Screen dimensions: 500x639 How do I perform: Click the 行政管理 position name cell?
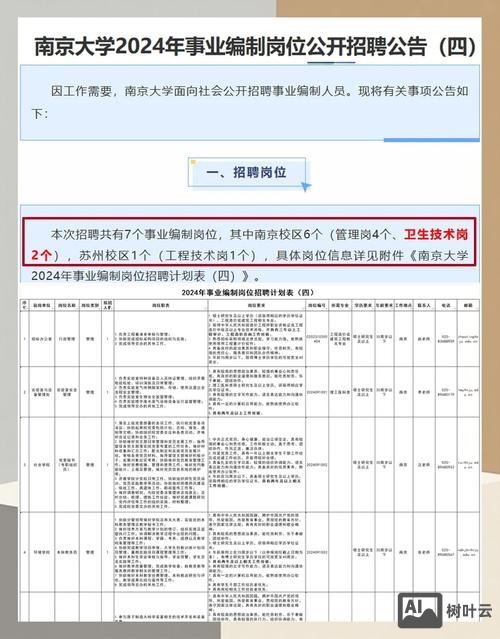pyautogui.click(x=67, y=339)
